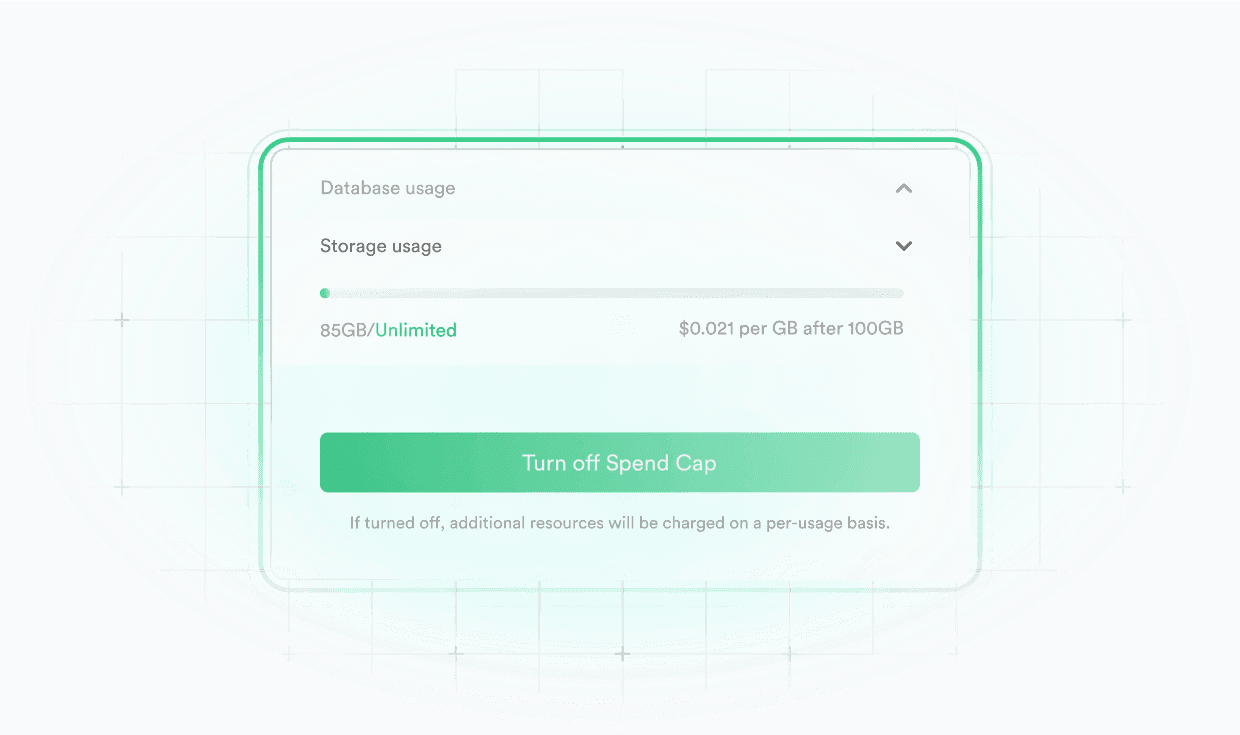This screenshot has width=1240, height=735.
Task: Click the down chevron beside Storage usage
Action: coord(904,246)
